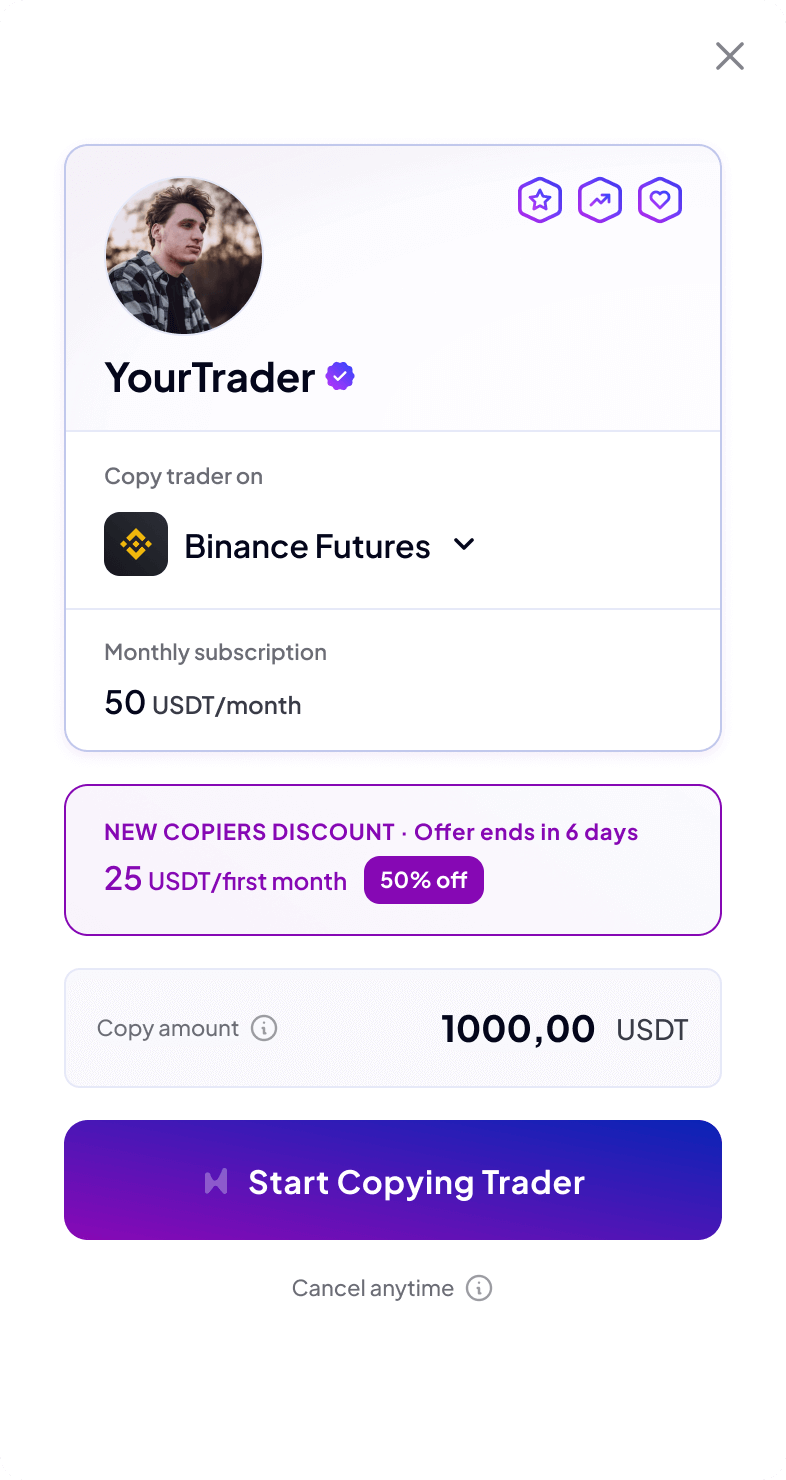
Task: Click the logo icon in the Start Copying button
Action: (216, 1182)
